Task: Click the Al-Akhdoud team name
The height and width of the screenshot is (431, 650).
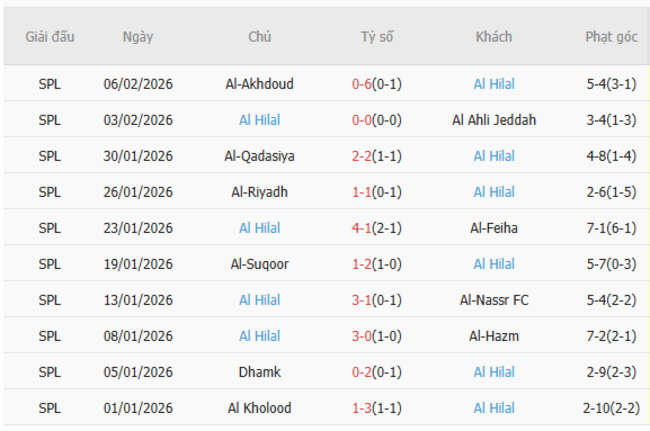Action: [x=260, y=84]
